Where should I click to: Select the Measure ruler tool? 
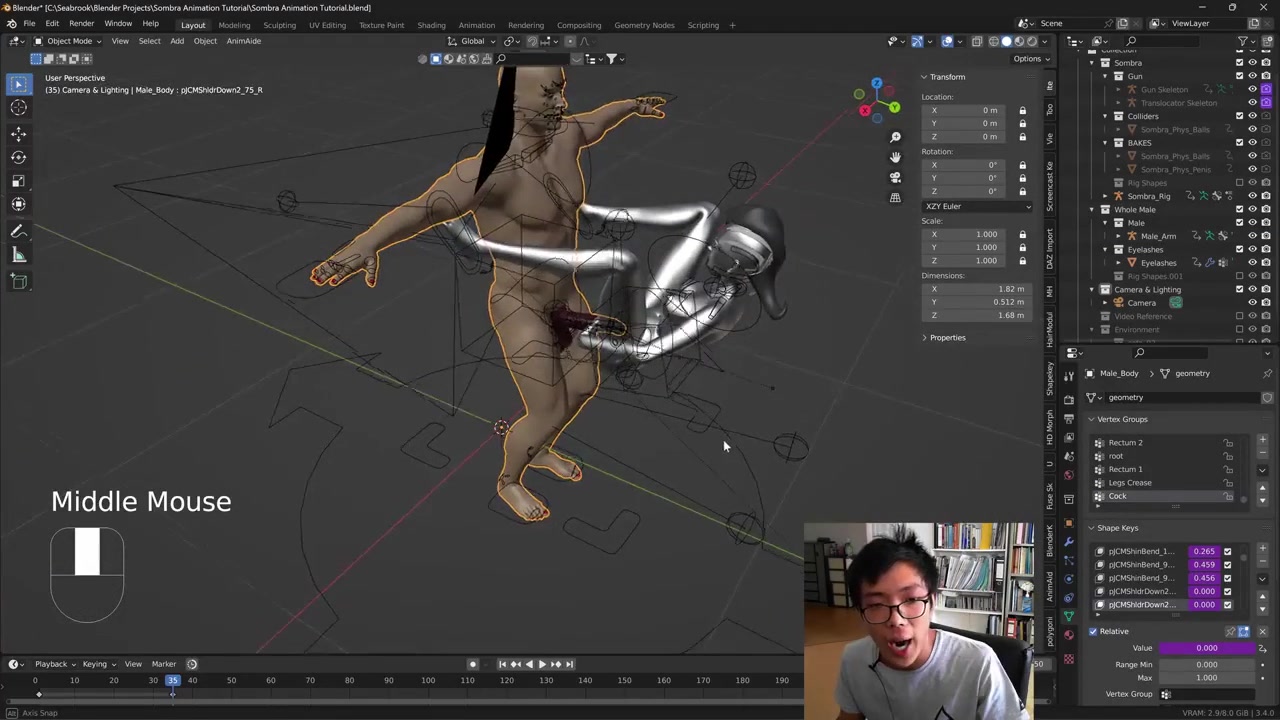(18, 256)
